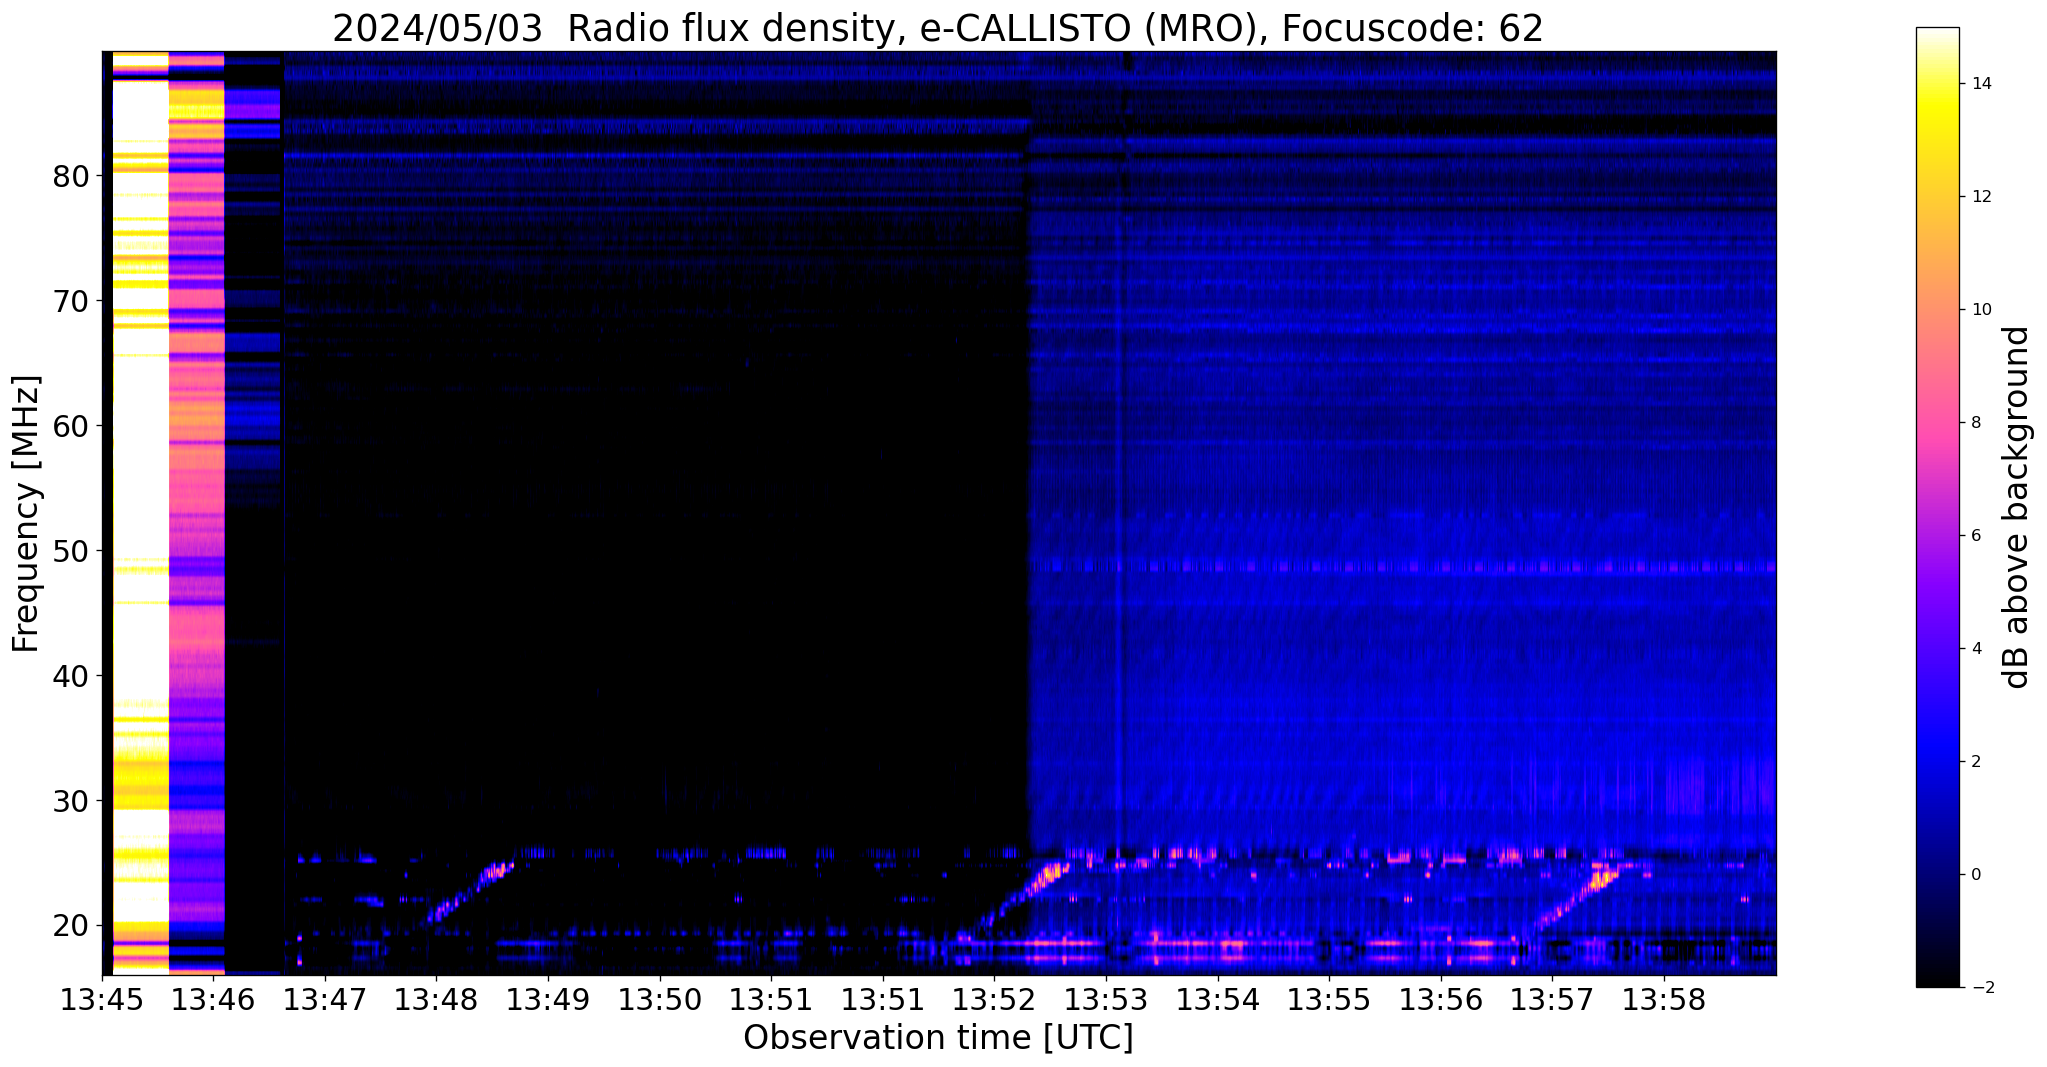Select the 13:48 time tick label

point(436,998)
